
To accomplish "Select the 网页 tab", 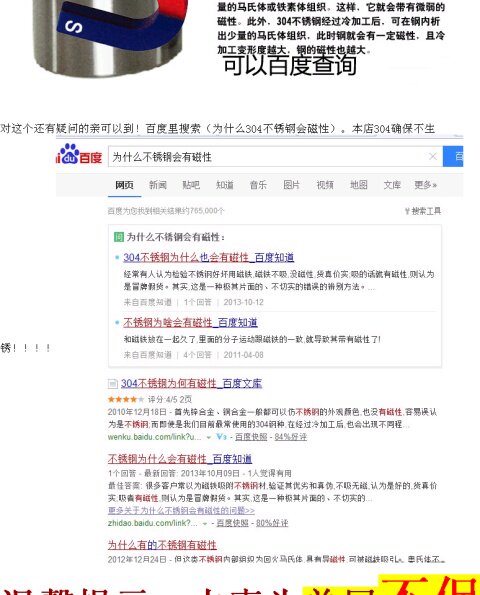I will 124,185.
